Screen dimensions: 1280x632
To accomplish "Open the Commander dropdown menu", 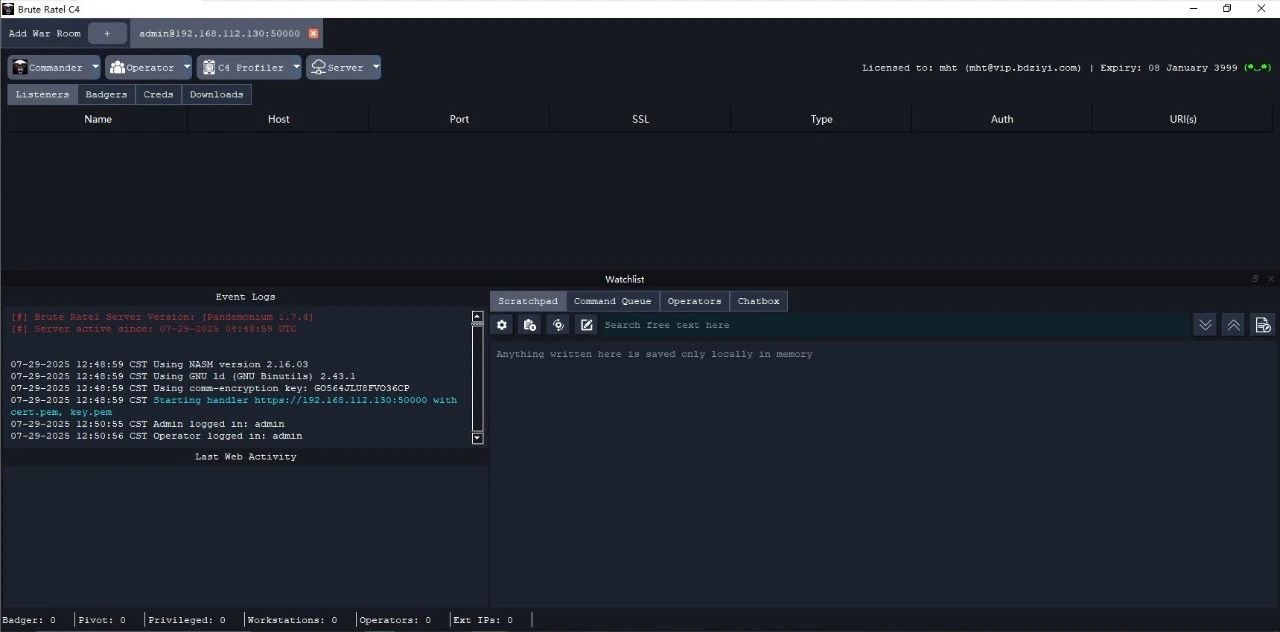I will (54, 67).
